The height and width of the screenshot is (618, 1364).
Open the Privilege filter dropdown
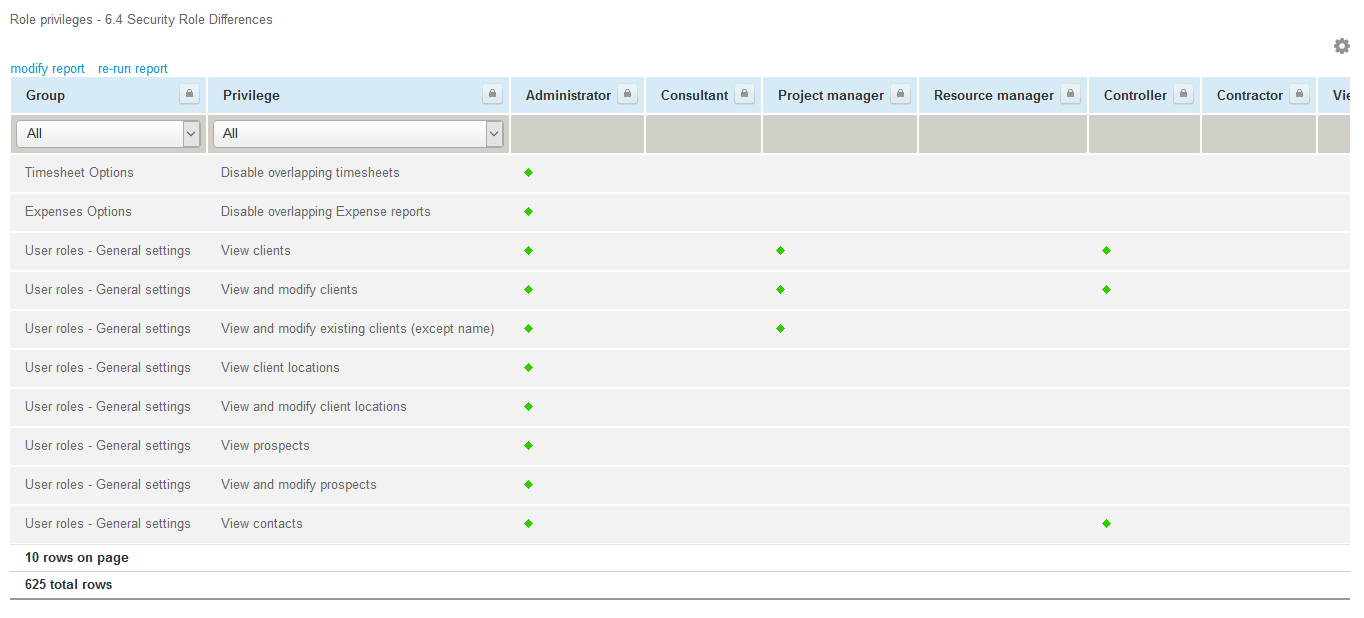click(x=358, y=133)
